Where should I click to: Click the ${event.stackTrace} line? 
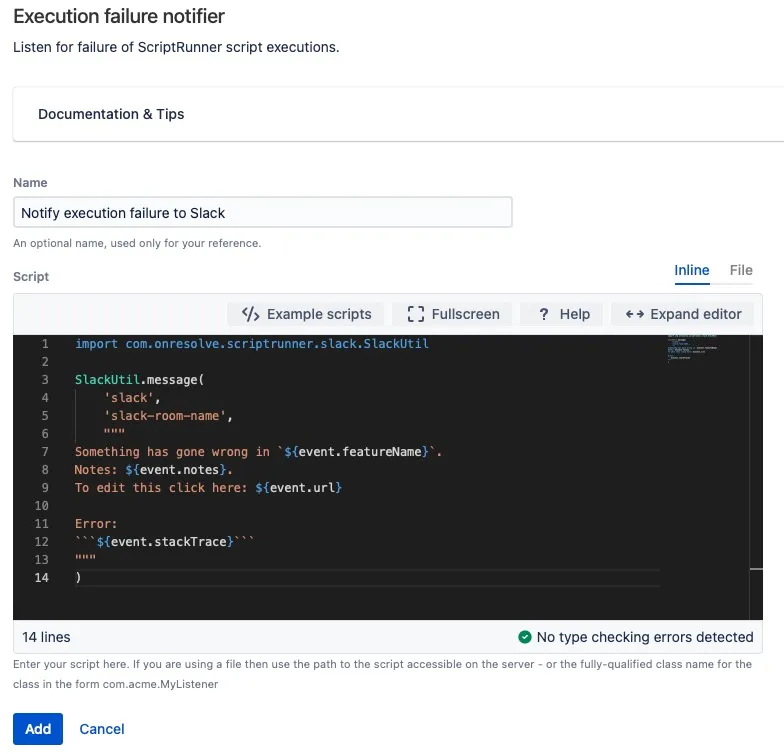[164, 542]
